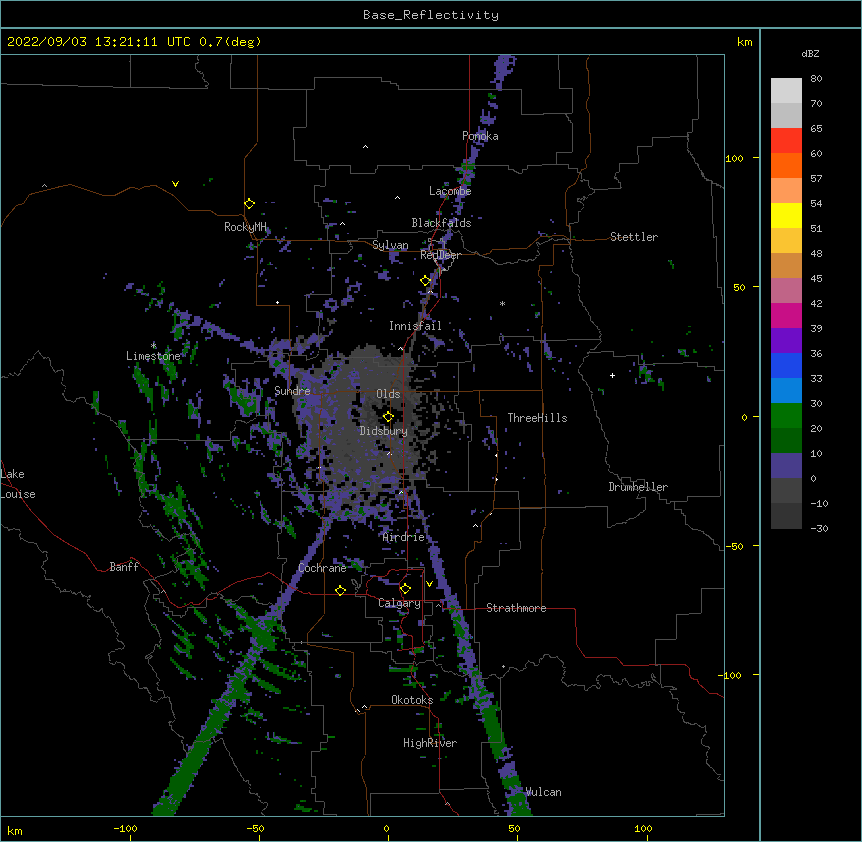
Task: Click the HighRiver label
Action: point(430,743)
